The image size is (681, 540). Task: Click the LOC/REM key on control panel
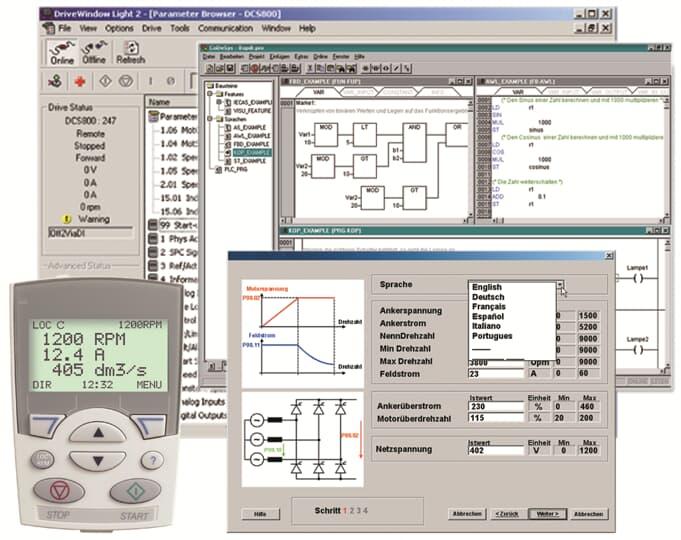43,460
